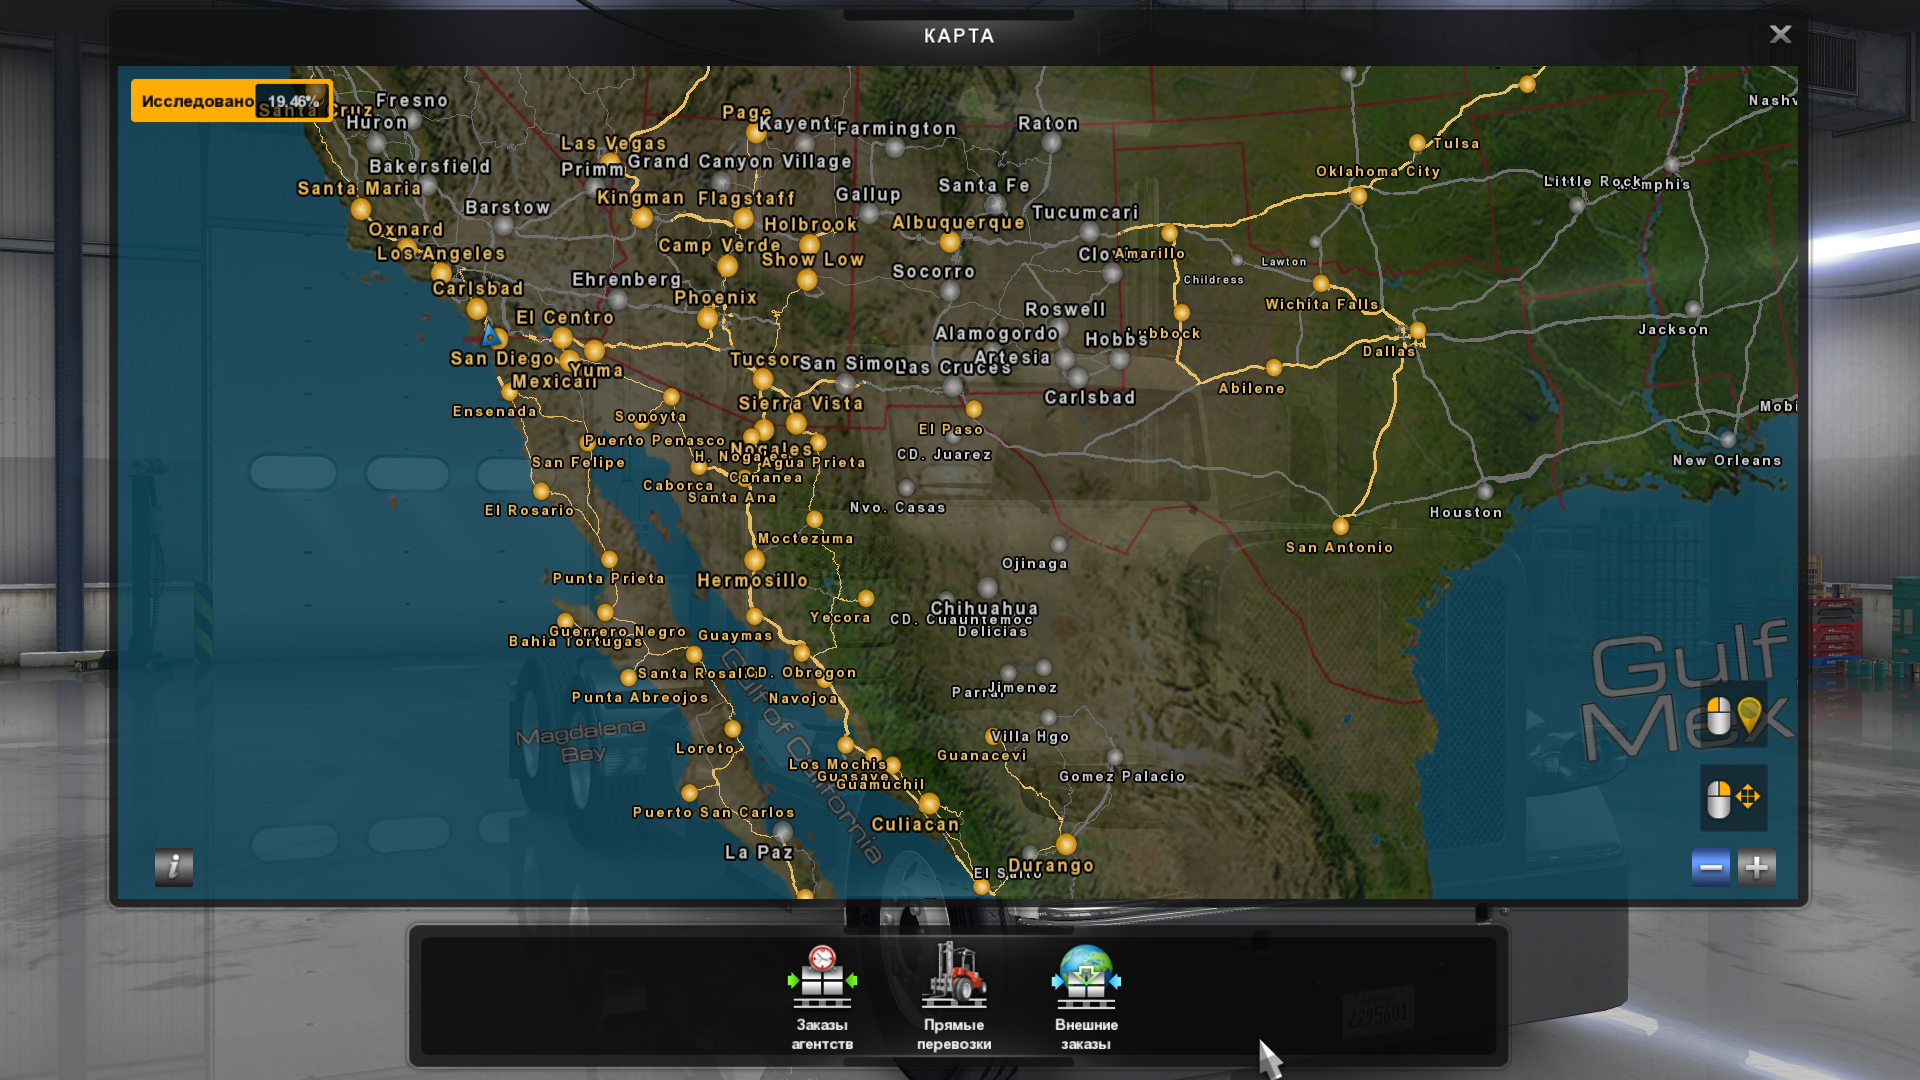This screenshot has height=1080, width=1920.
Task: Select the Abilene city marker
Action: pyautogui.click(x=1274, y=367)
